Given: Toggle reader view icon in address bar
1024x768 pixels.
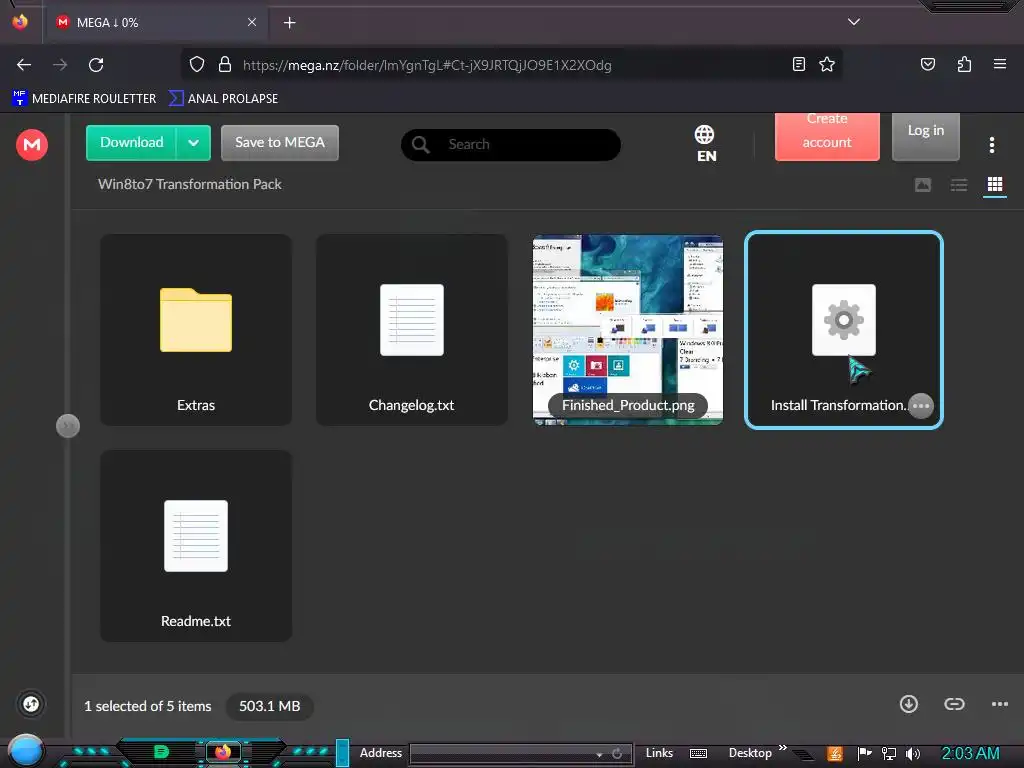Looking at the screenshot, I should [798, 64].
